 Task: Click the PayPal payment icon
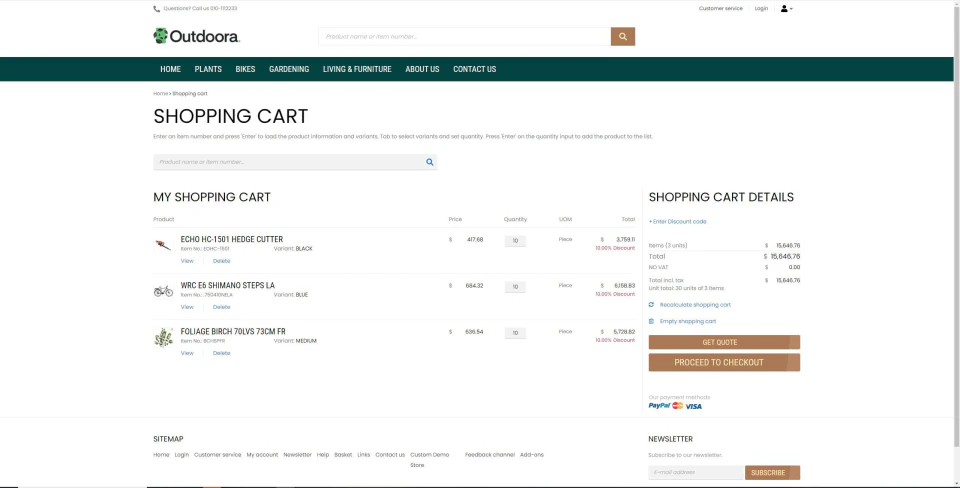659,405
